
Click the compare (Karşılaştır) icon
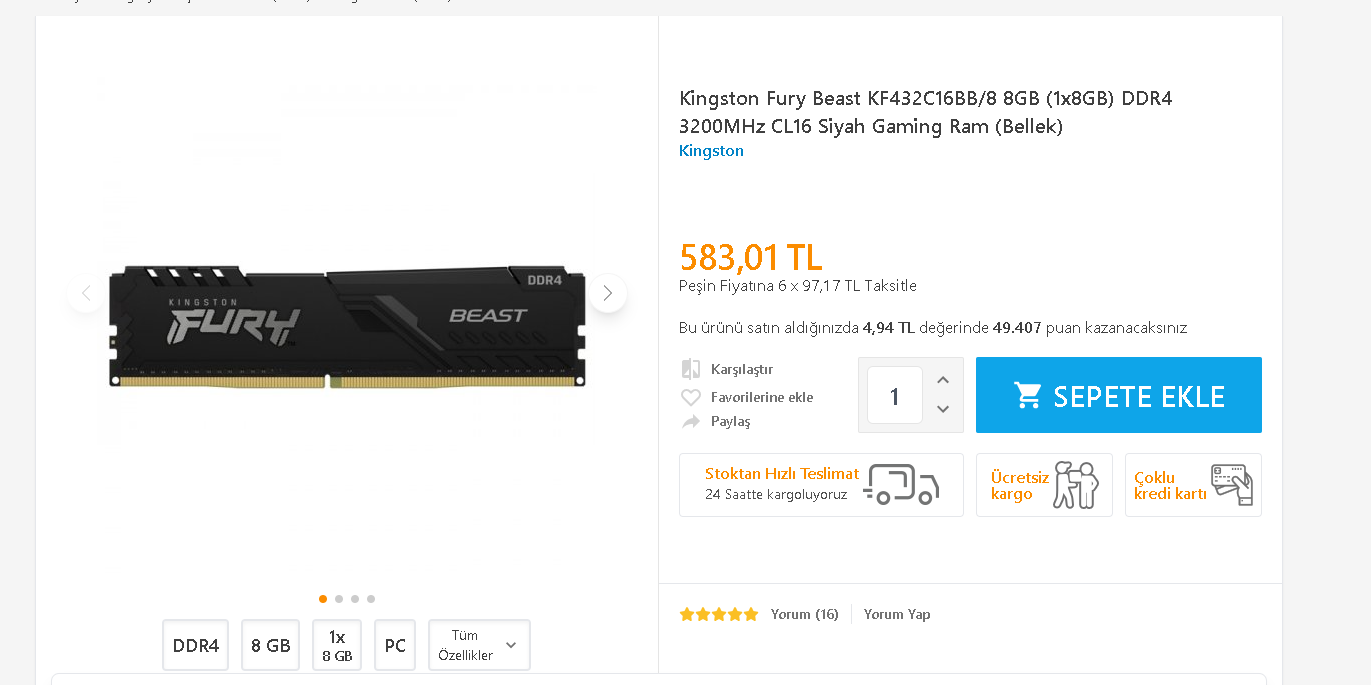pyautogui.click(x=690, y=369)
